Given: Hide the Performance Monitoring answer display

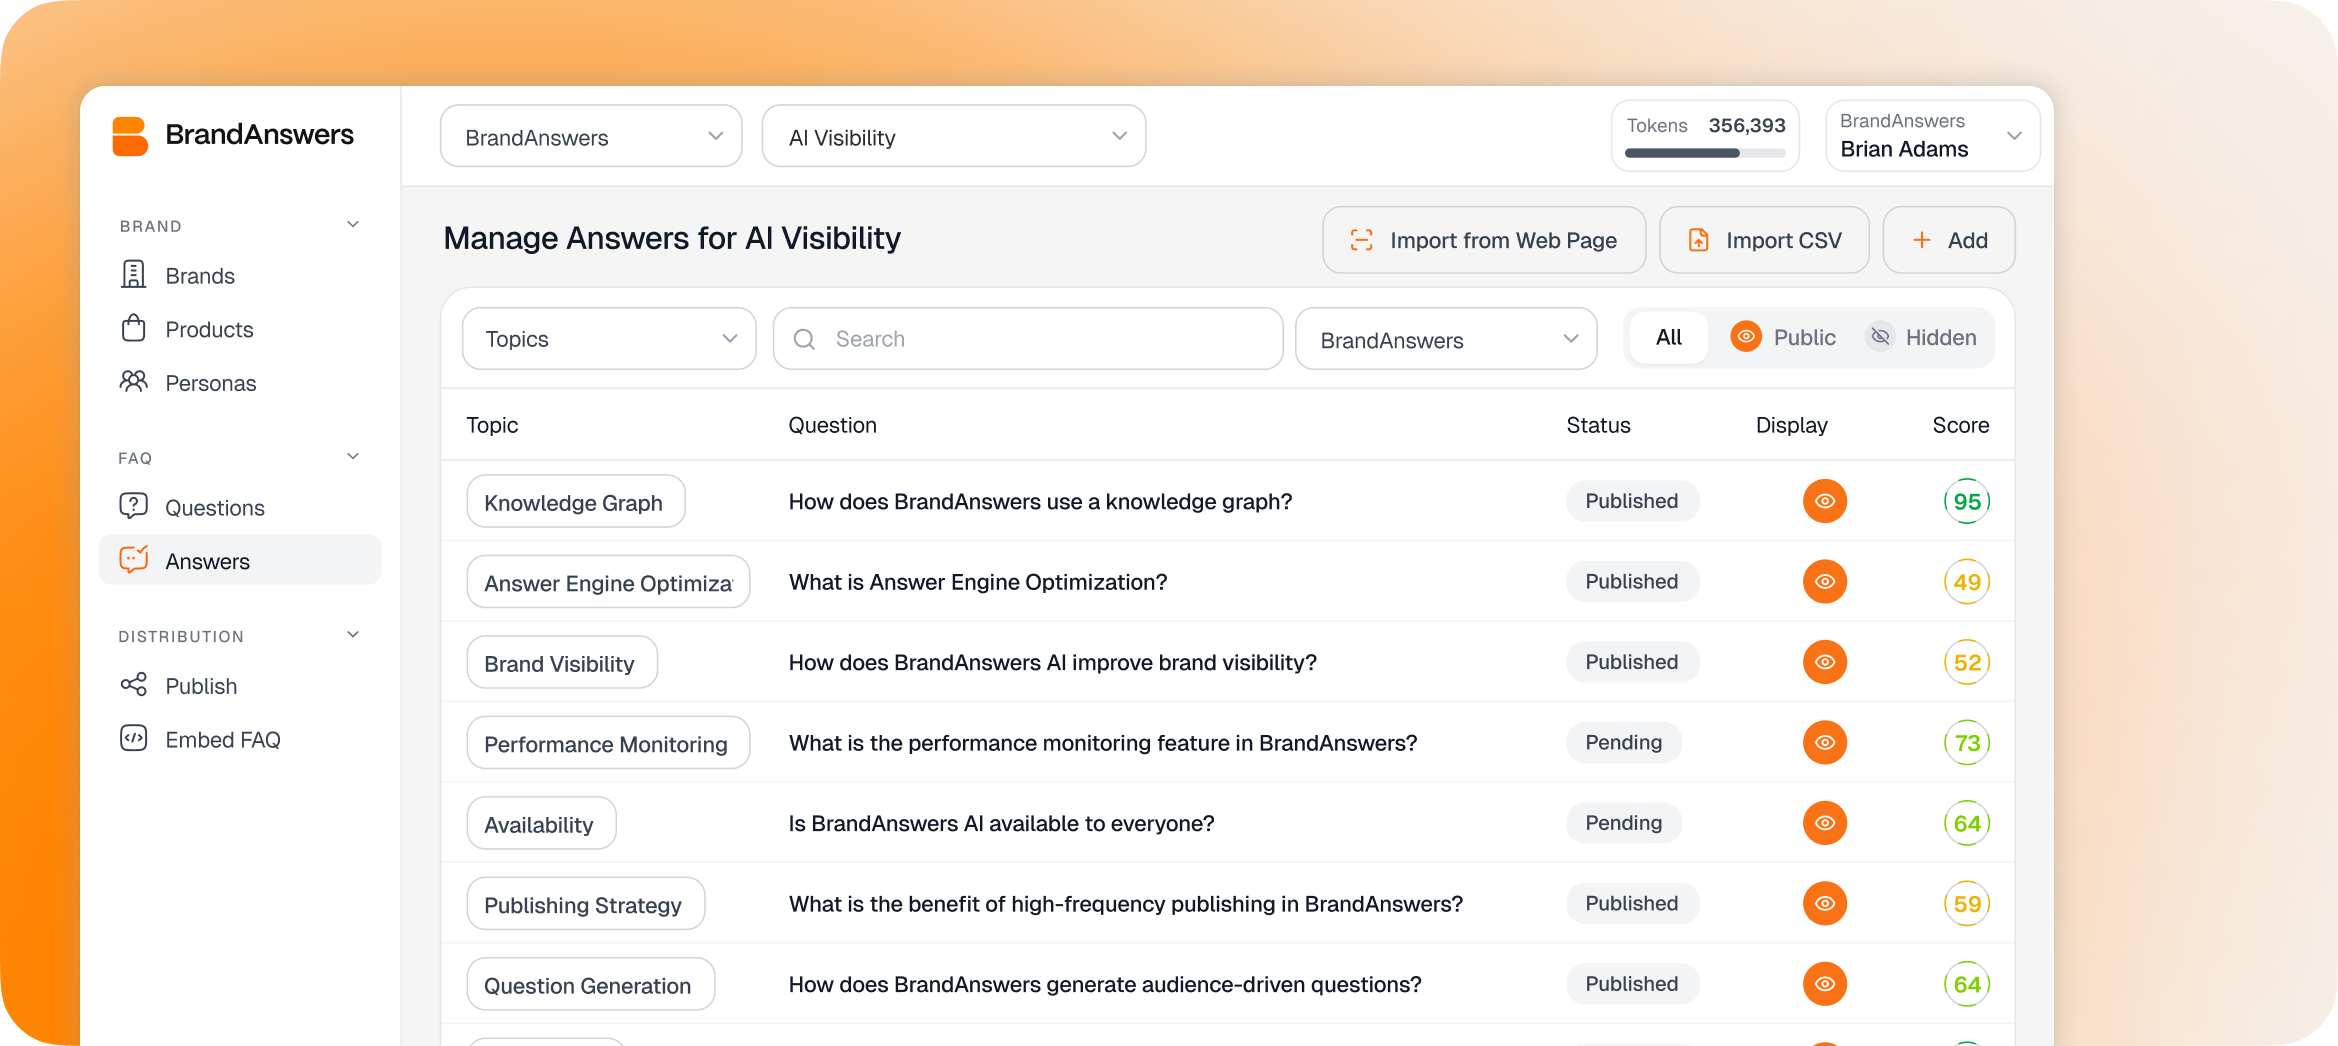Looking at the screenshot, I should pyautogui.click(x=1824, y=742).
